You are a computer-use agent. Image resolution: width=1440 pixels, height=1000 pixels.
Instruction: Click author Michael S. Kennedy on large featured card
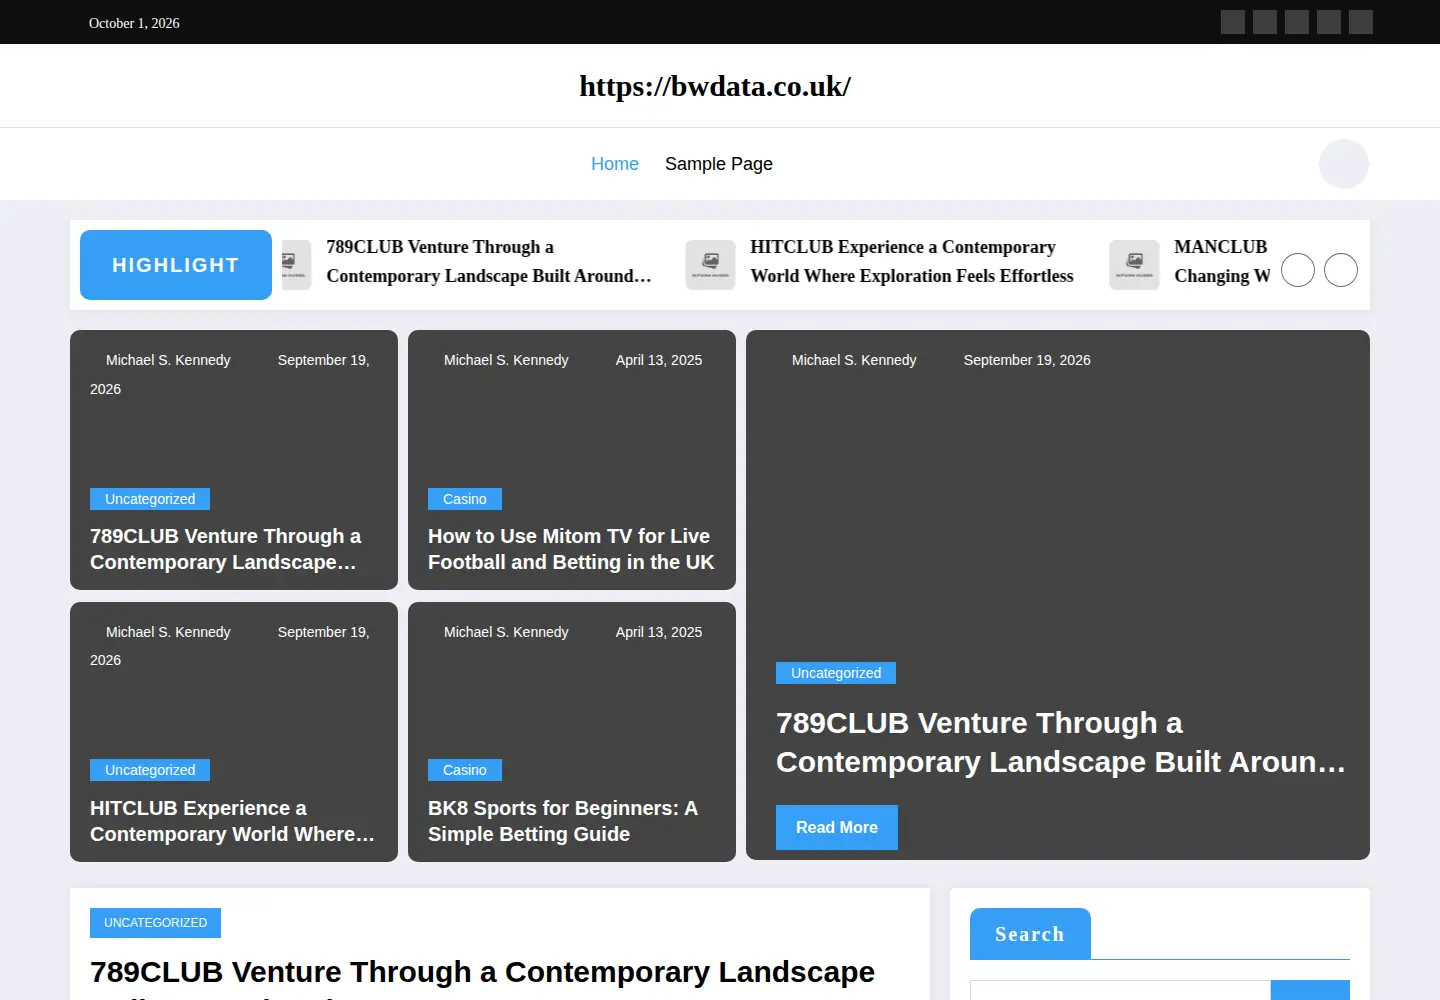[x=854, y=360]
